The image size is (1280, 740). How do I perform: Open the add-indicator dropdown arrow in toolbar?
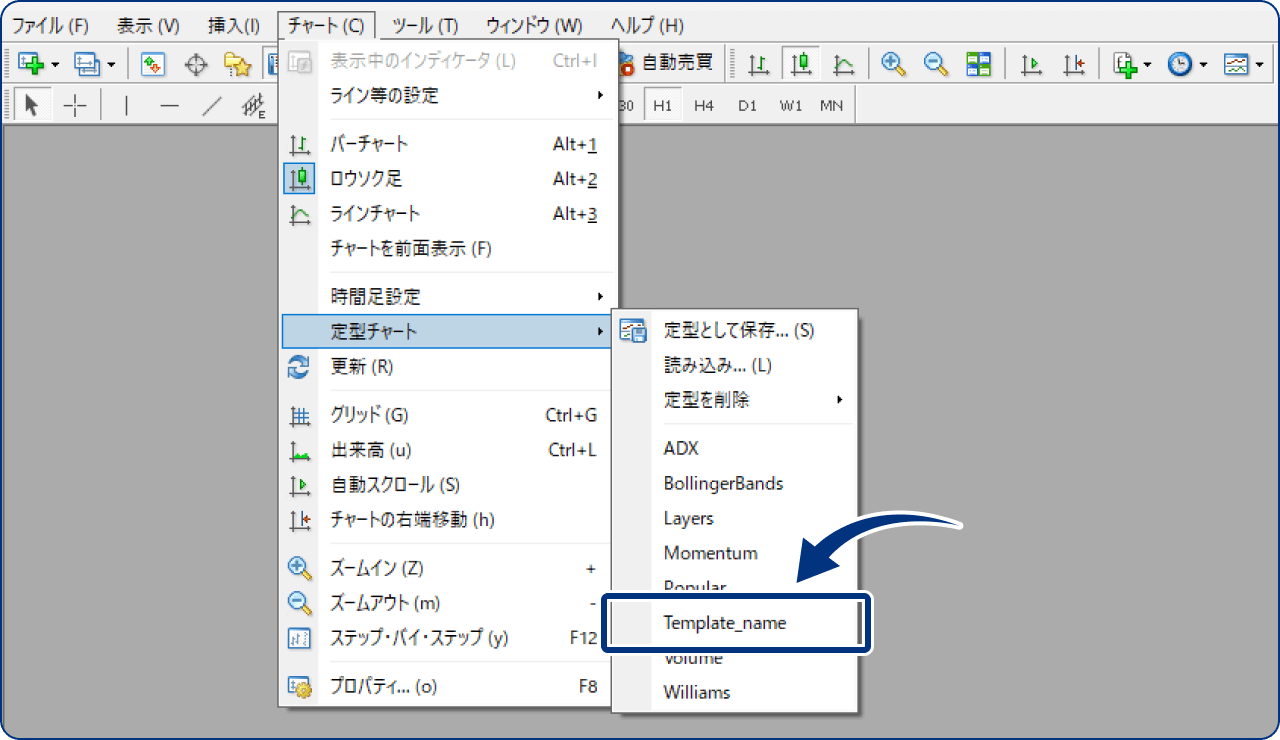[x=1147, y=65]
